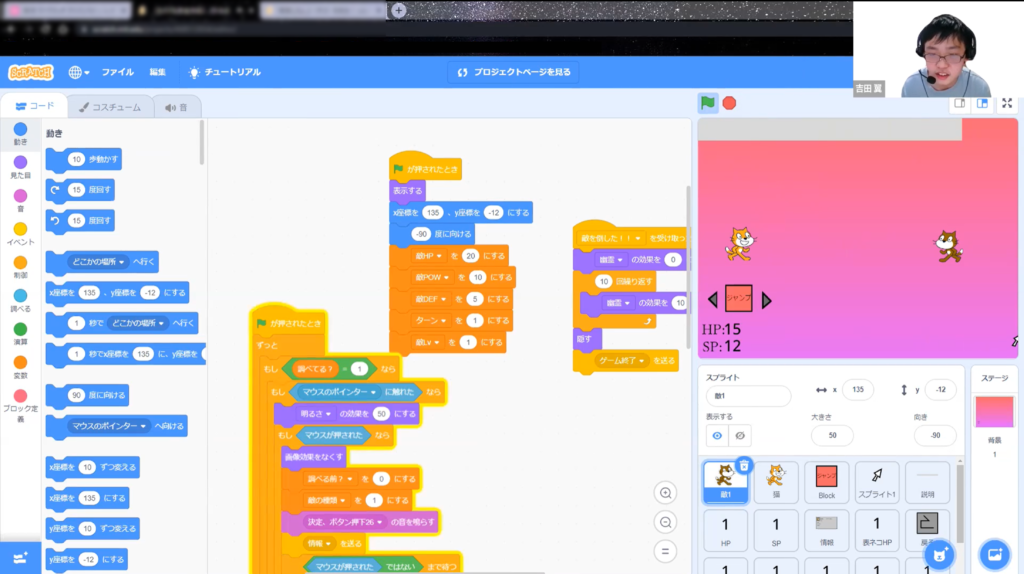Viewport: 1024px width, 574px height.
Task: Select the 動き block category
Action: [20, 134]
